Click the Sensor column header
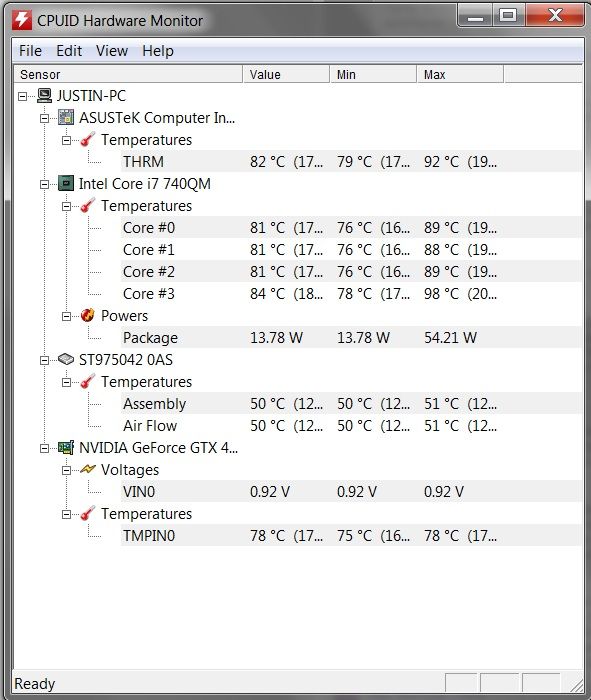The height and width of the screenshot is (700, 591). pos(129,75)
